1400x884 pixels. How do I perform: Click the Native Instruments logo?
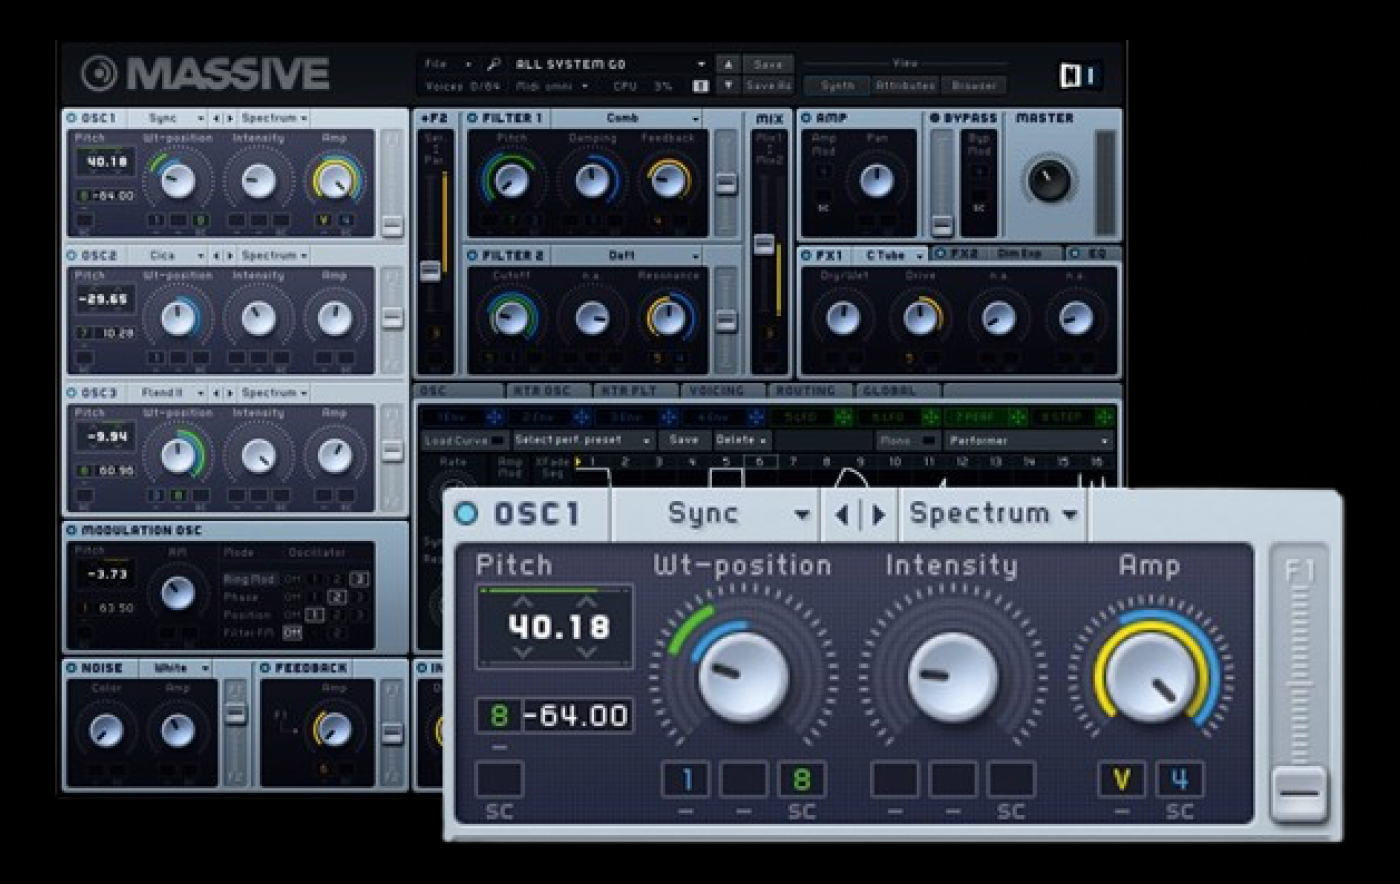click(x=1083, y=76)
